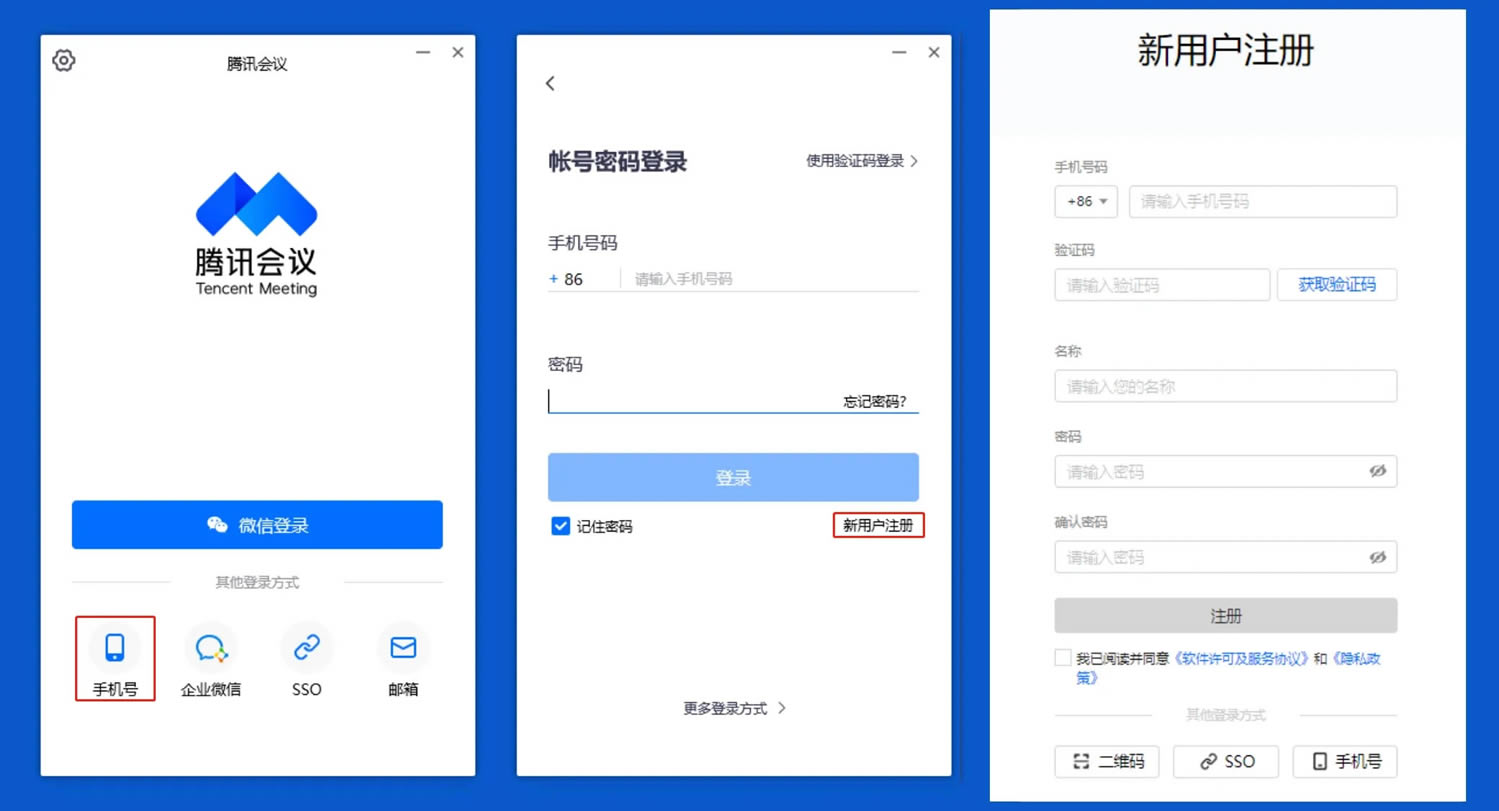Select the 邮箱 email login icon
This screenshot has width=1499, height=811.
pyautogui.click(x=402, y=647)
